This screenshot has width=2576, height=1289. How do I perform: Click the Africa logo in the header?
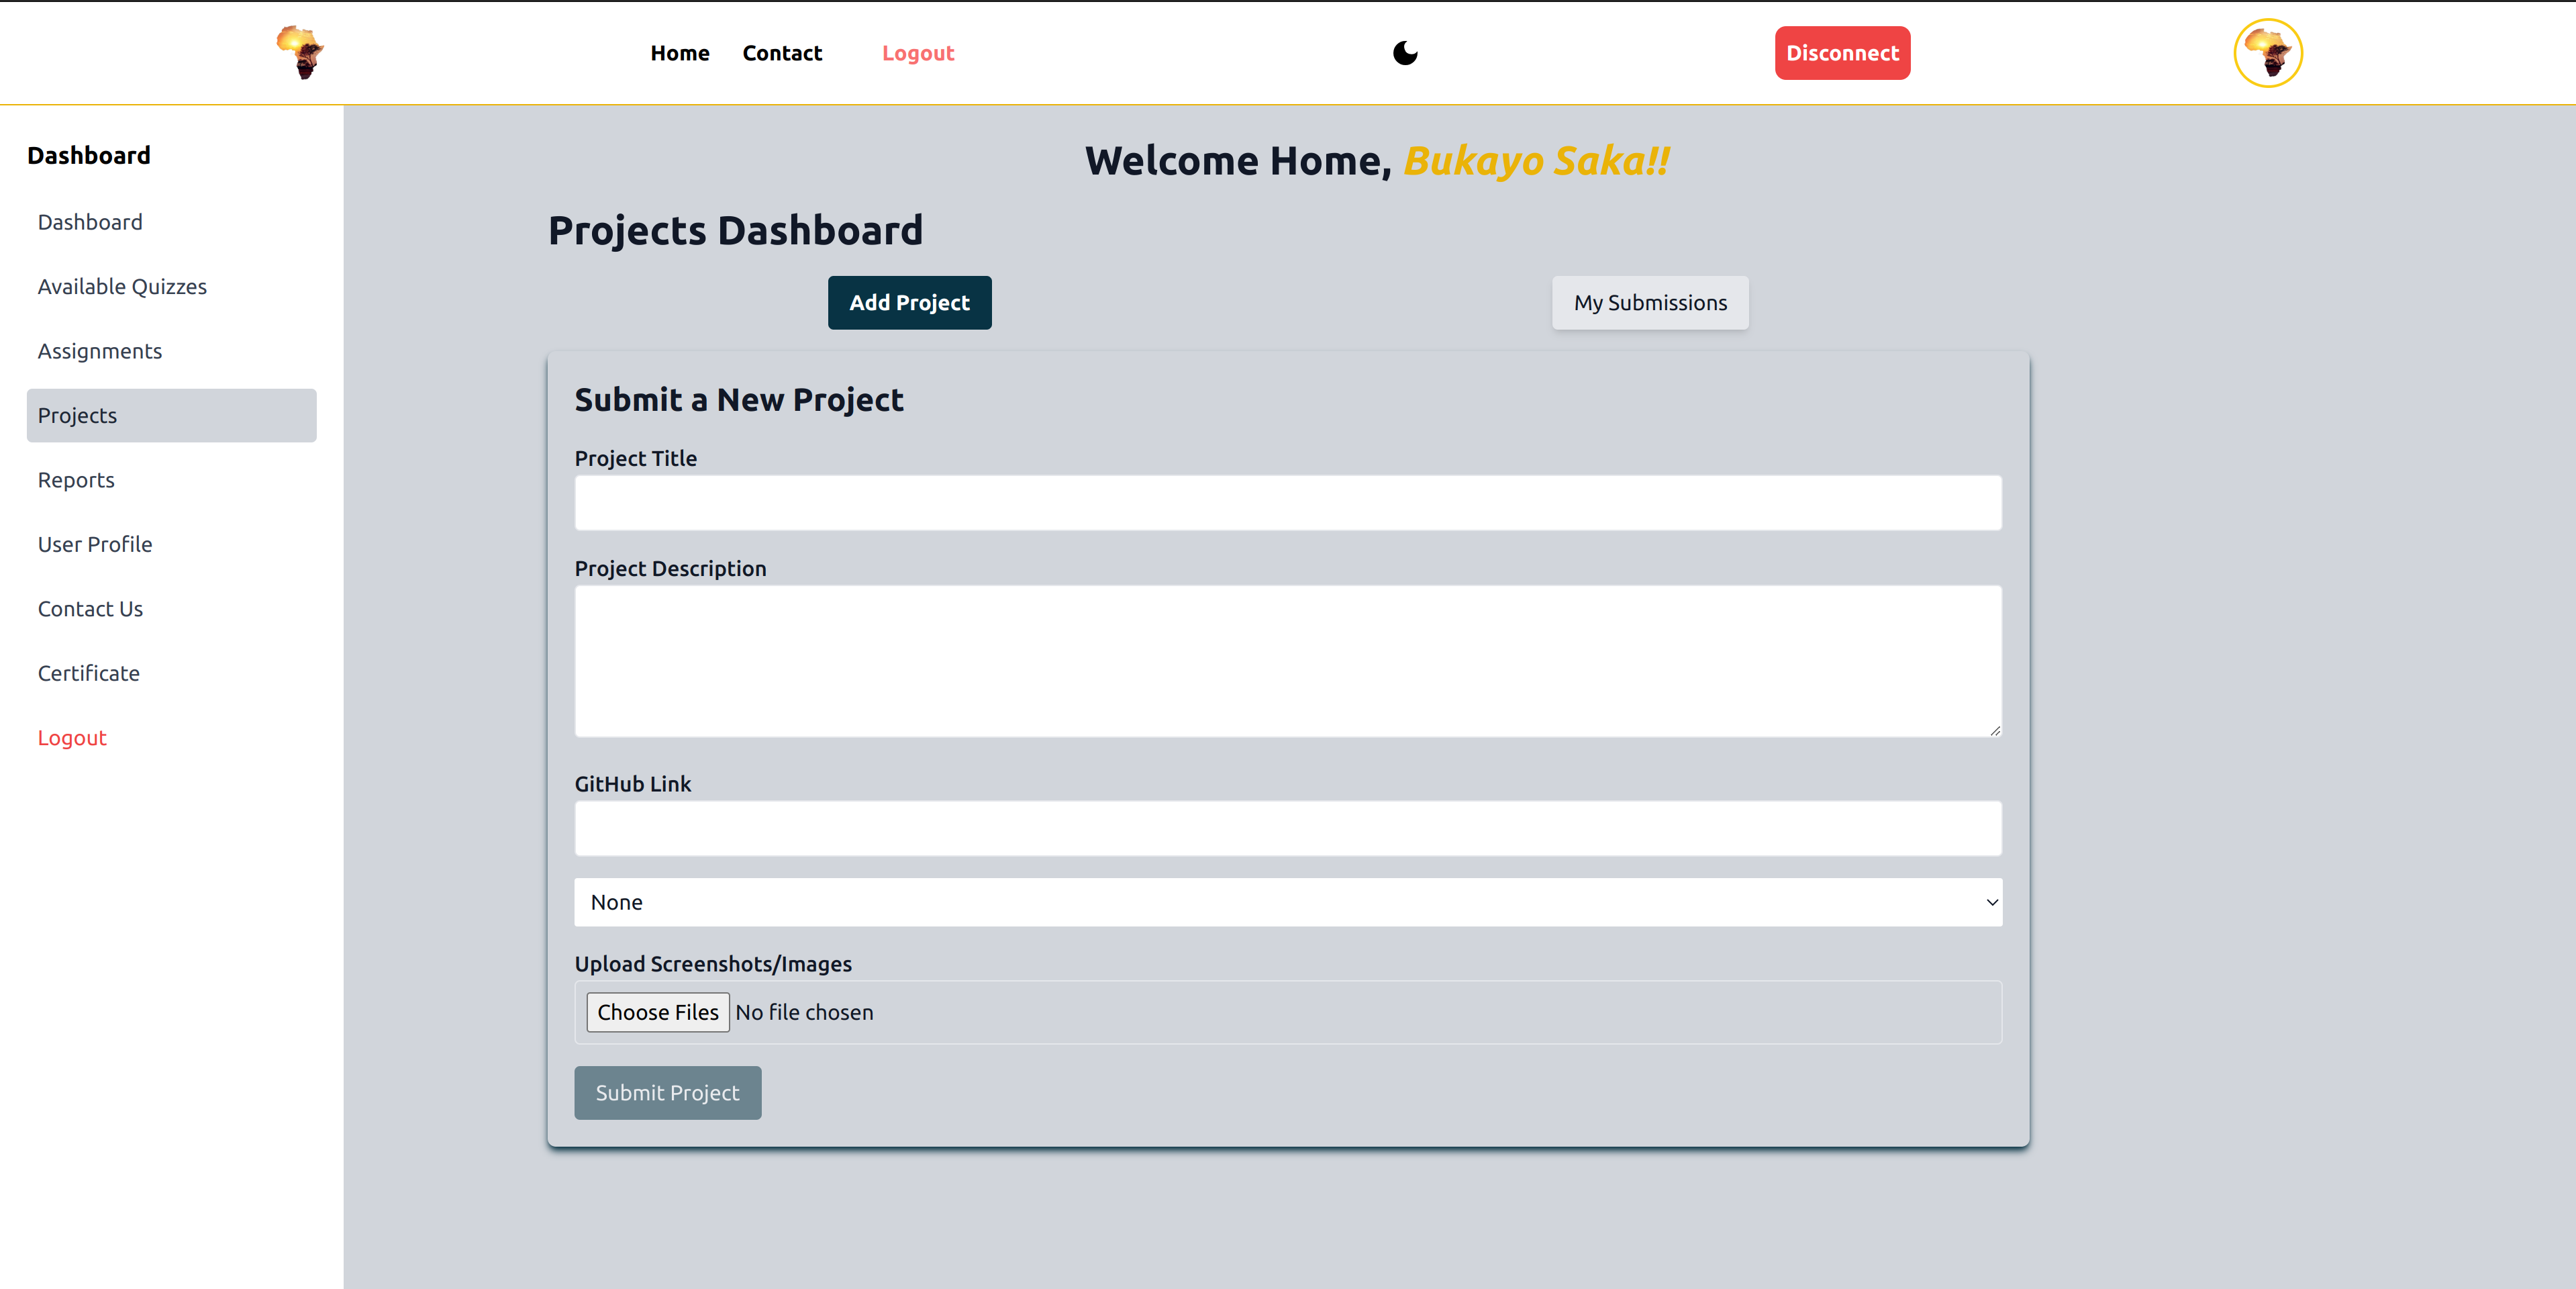click(x=300, y=52)
